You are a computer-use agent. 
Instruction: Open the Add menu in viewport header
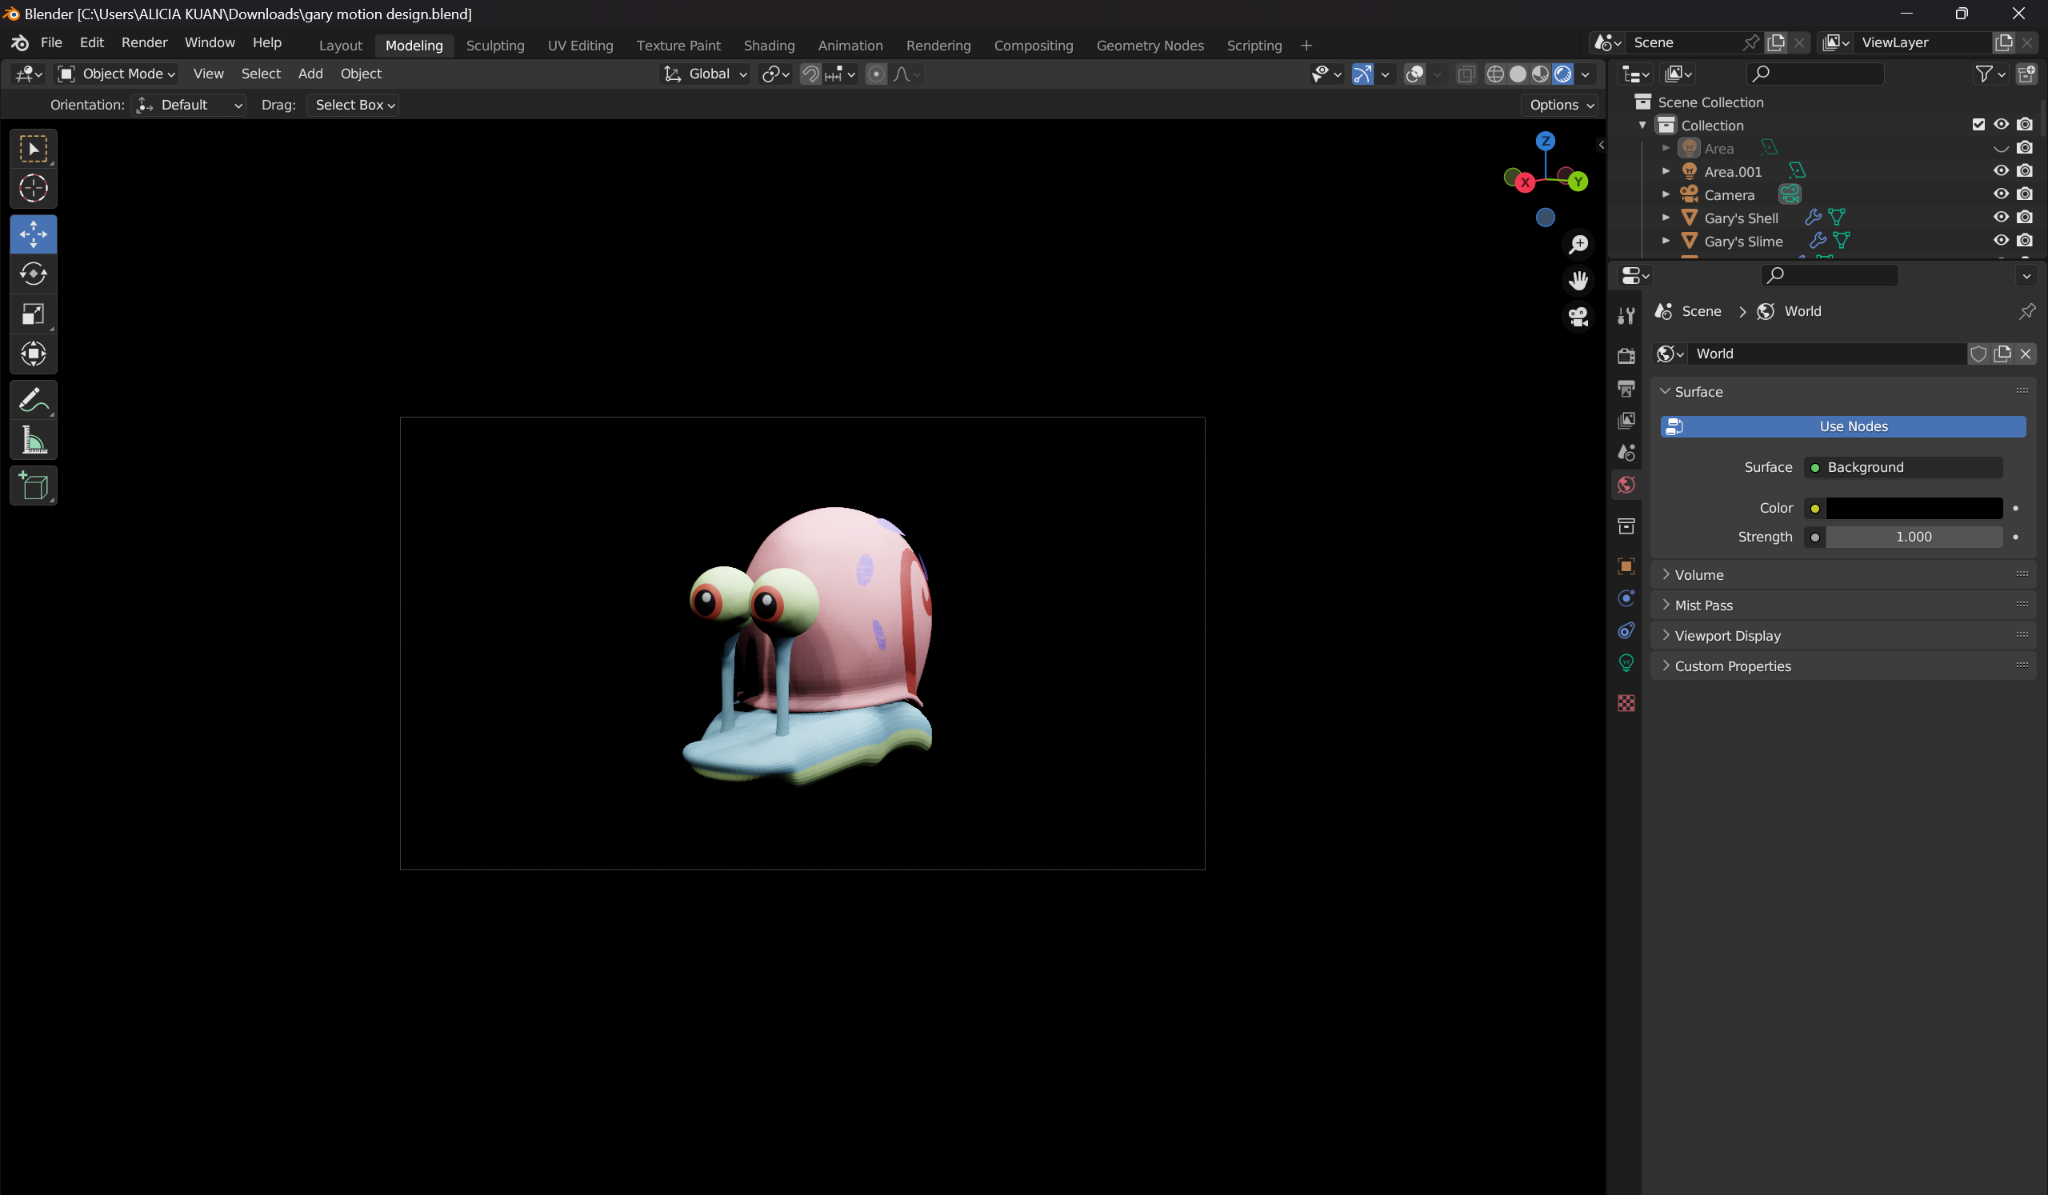[x=310, y=74]
